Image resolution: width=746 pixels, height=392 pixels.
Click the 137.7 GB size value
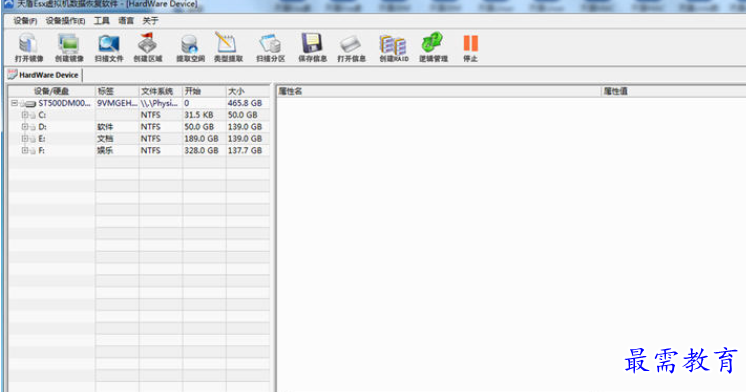tap(245, 151)
